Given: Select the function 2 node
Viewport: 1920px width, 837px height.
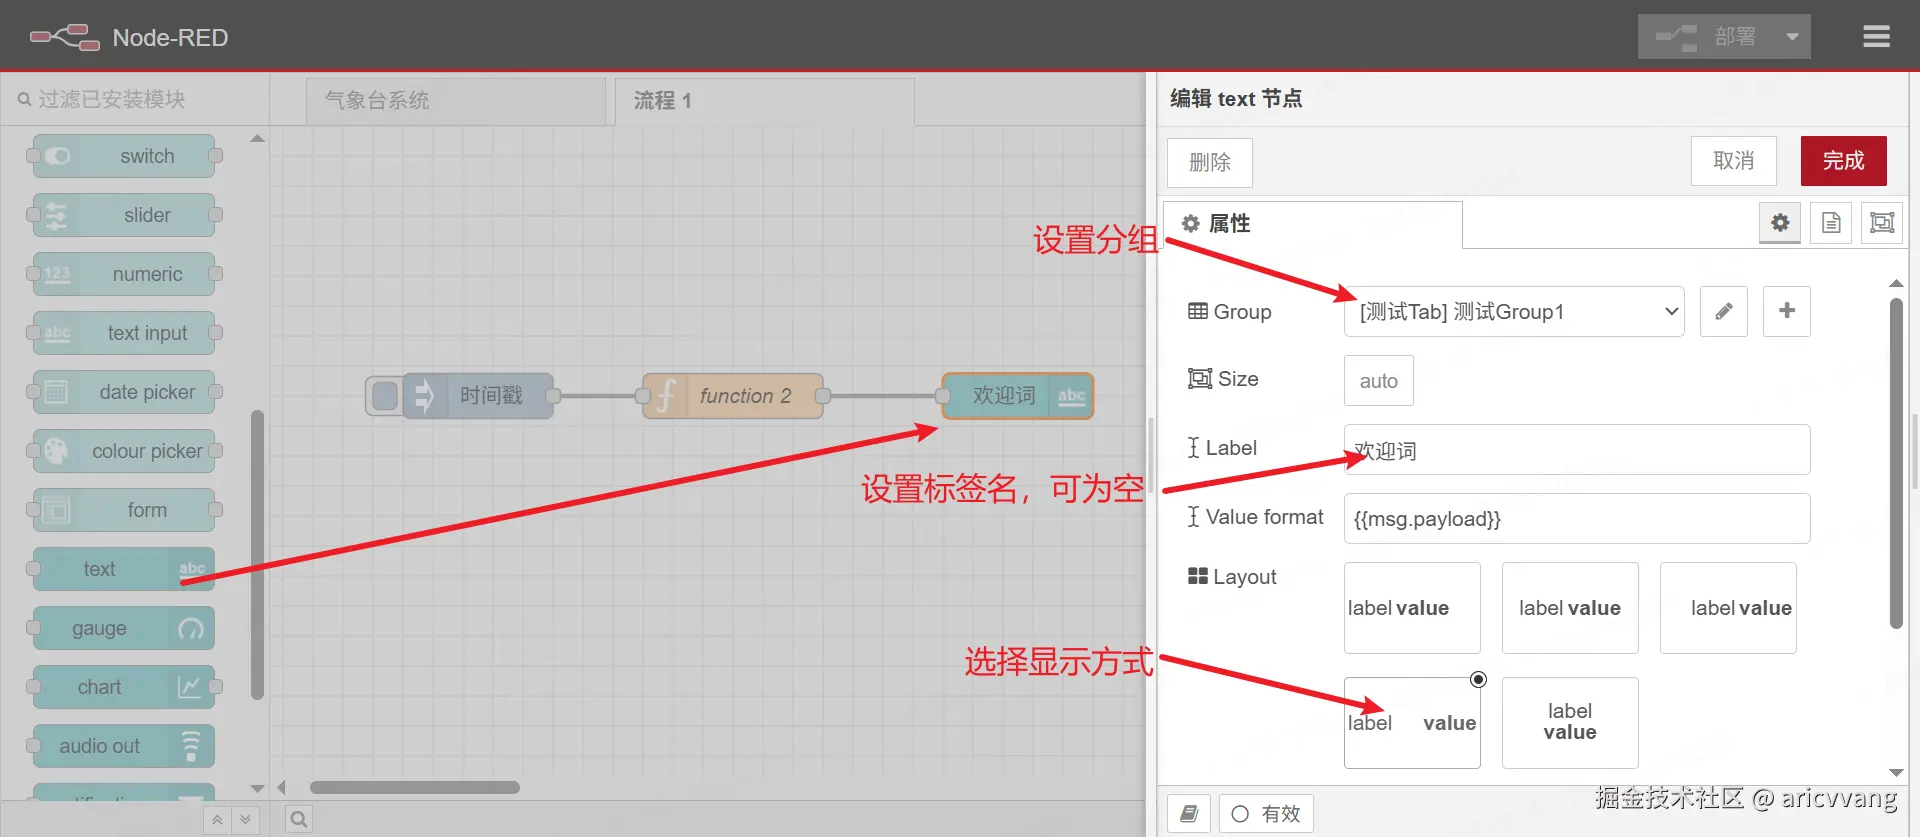Looking at the screenshot, I should (733, 396).
